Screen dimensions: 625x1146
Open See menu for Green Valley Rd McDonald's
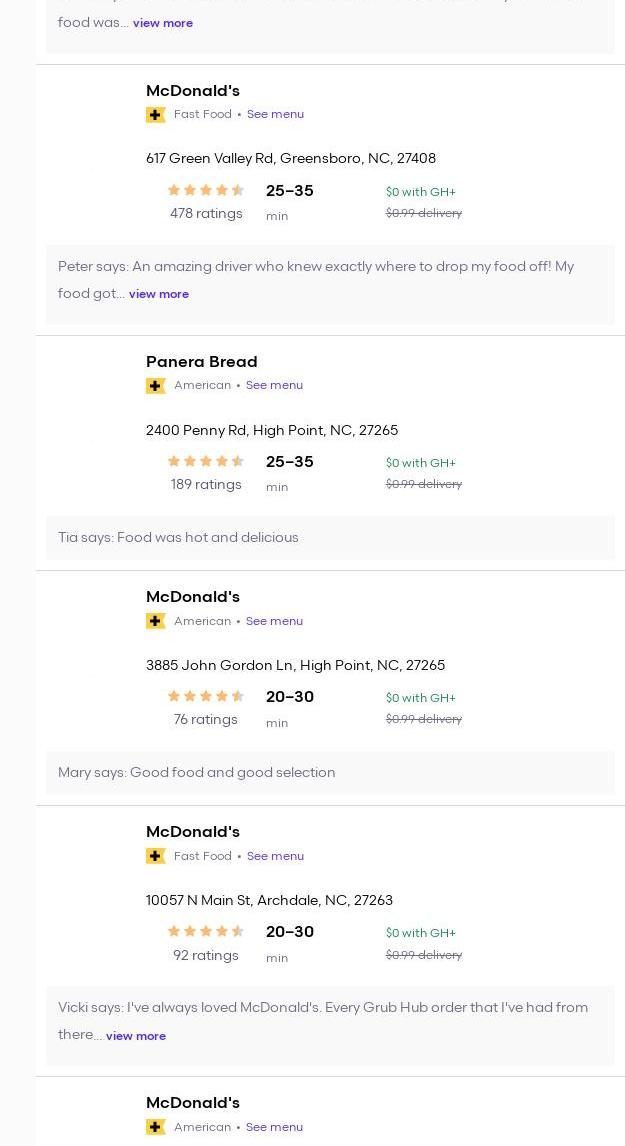point(275,114)
